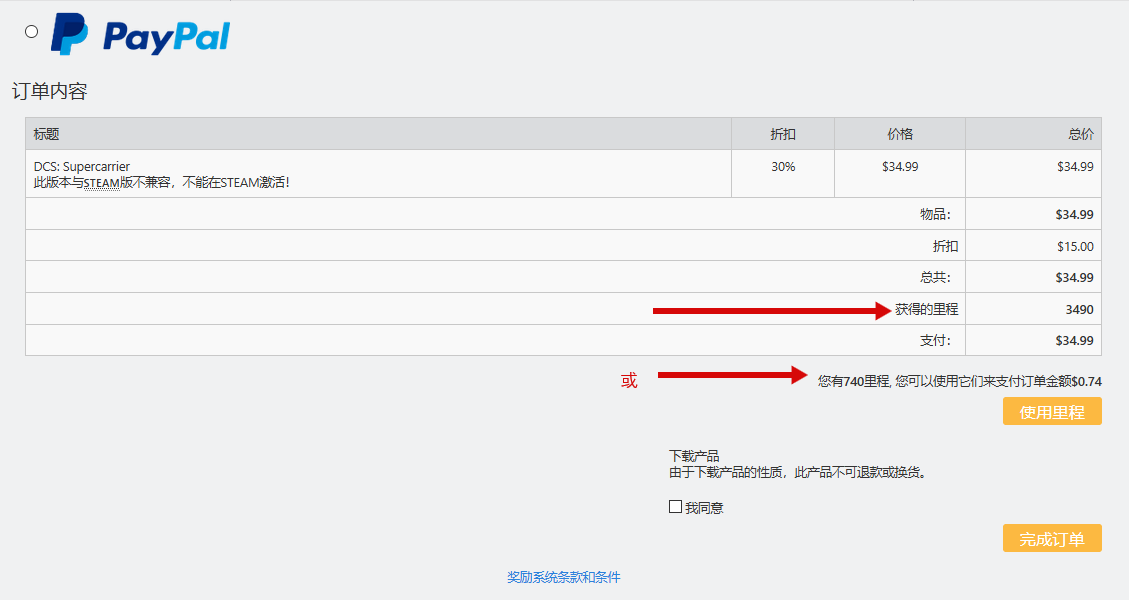Click the 总价 column header
Image resolution: width=1129 pixels, height=600 pixels.
click(x=1080, y=134)
